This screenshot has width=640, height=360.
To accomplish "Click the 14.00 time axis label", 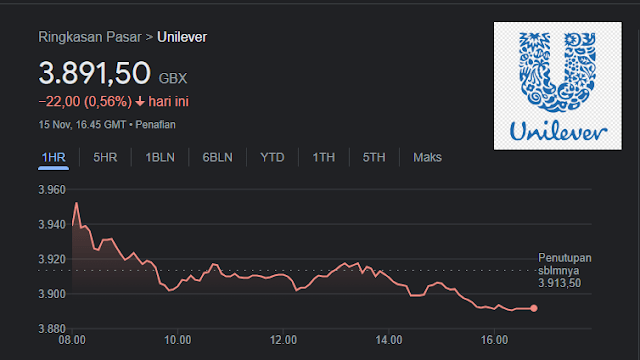I will pos(389,340).
